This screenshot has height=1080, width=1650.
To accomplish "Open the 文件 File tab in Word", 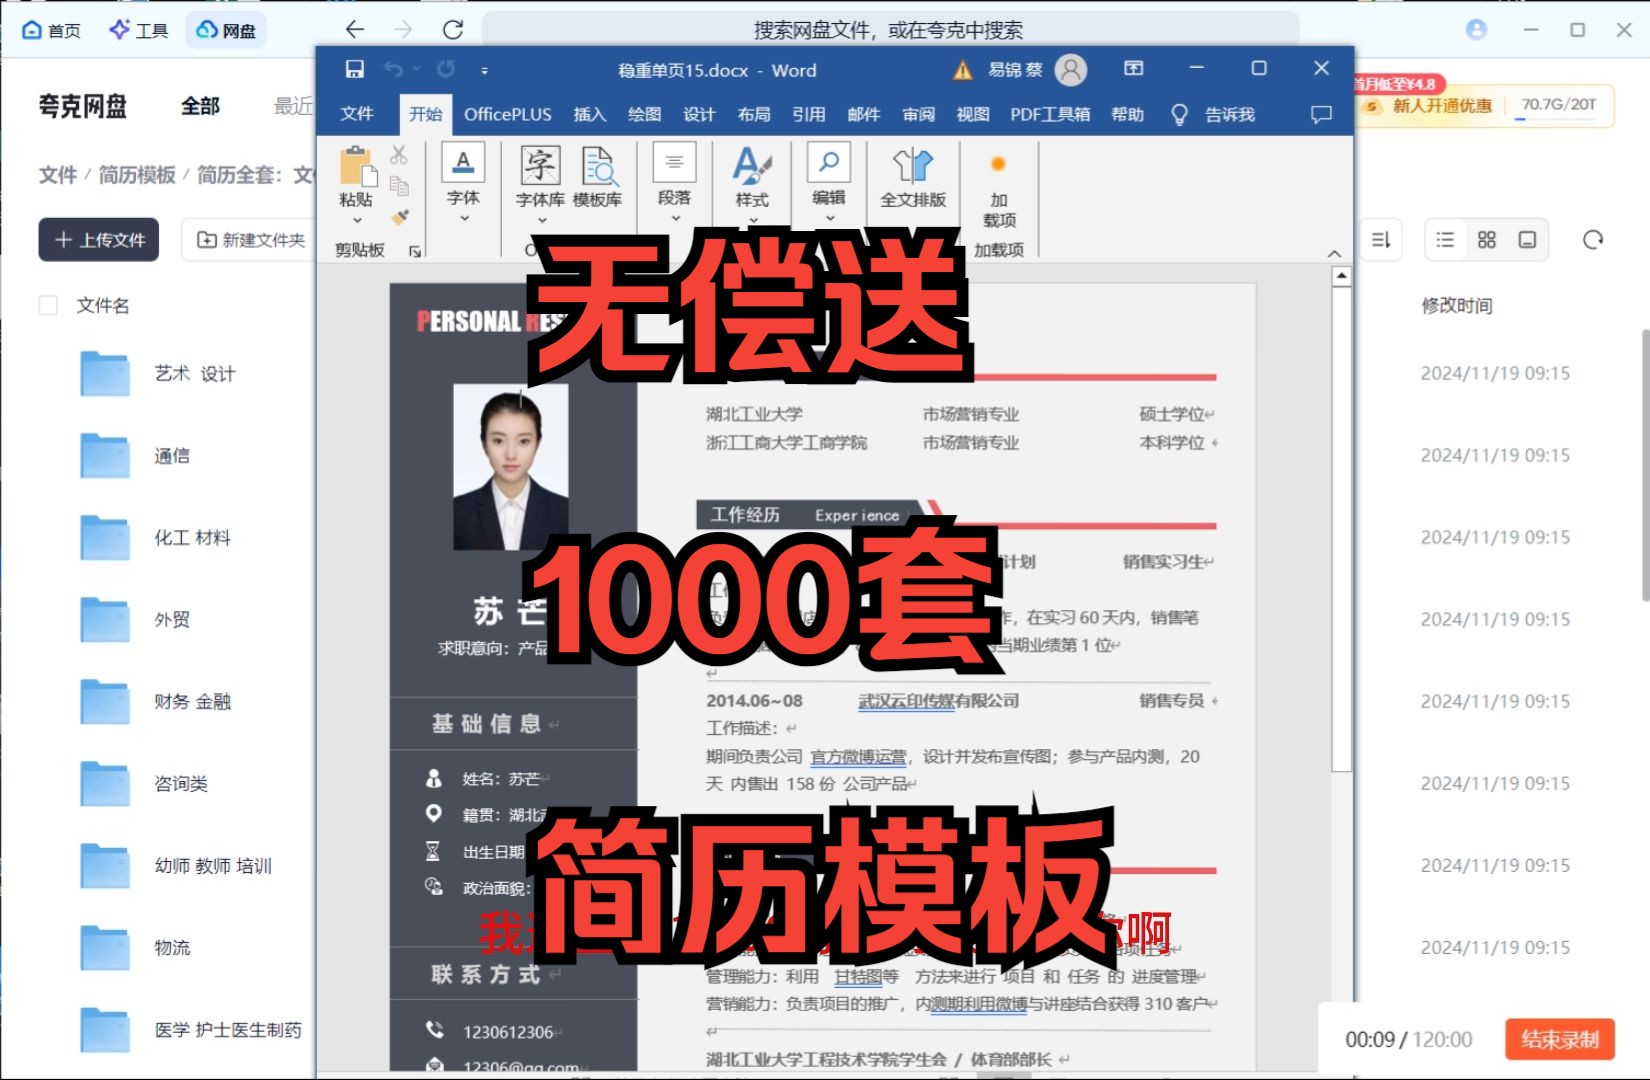I will pos(357,114).
